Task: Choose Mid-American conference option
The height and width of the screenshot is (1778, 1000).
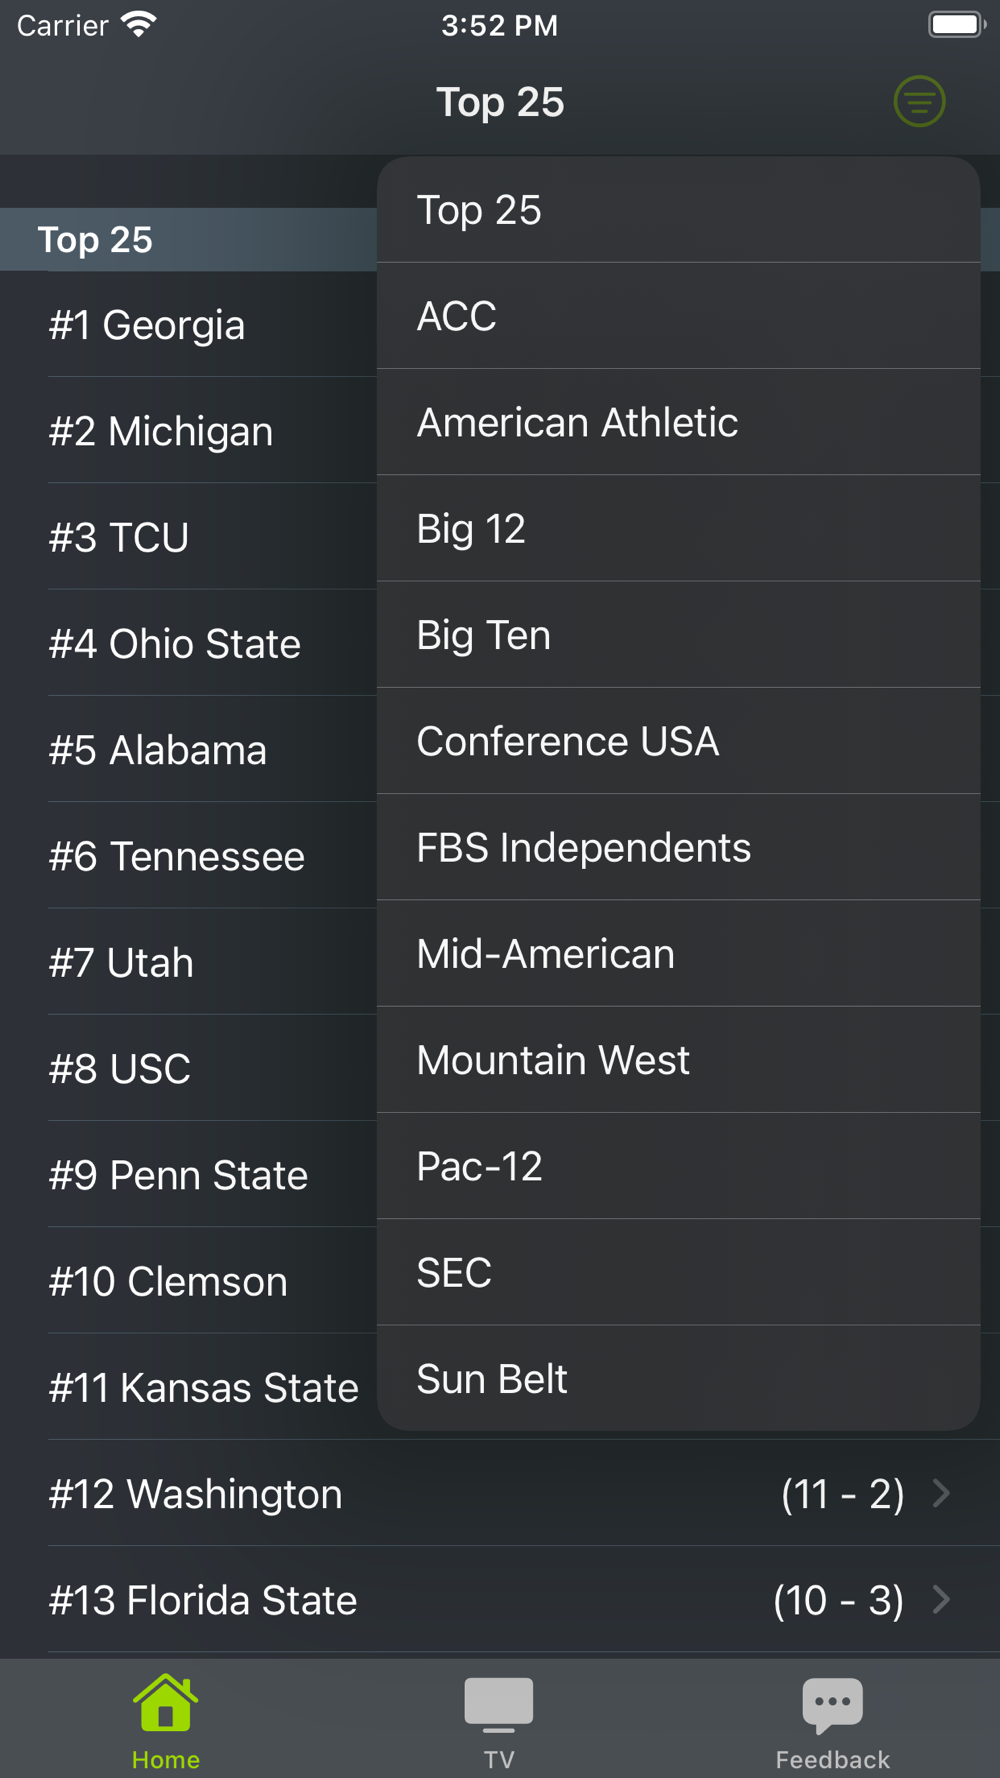Action: tap(678, 953)
